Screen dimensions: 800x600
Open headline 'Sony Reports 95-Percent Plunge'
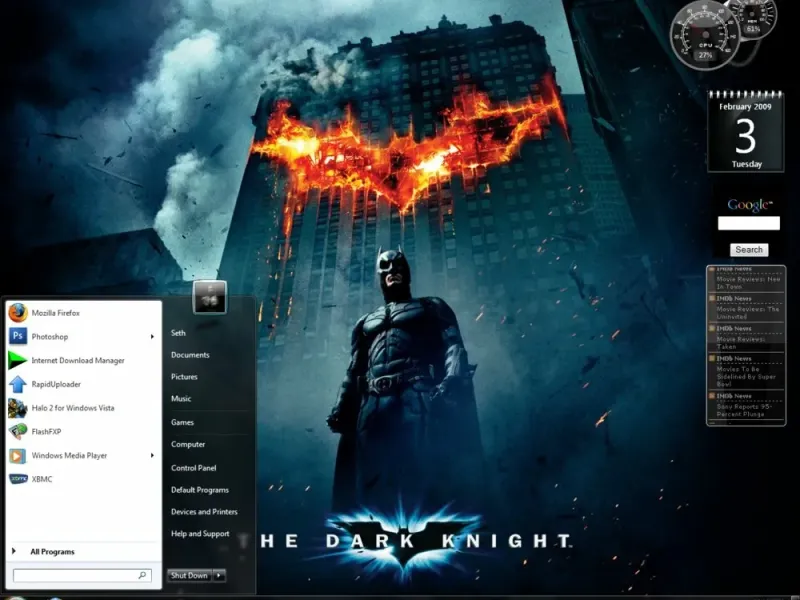tap(744, 410)
